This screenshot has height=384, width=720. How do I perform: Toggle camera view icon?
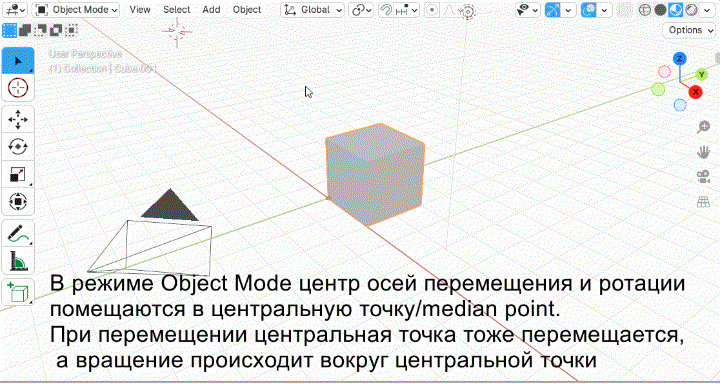(703, 177)
